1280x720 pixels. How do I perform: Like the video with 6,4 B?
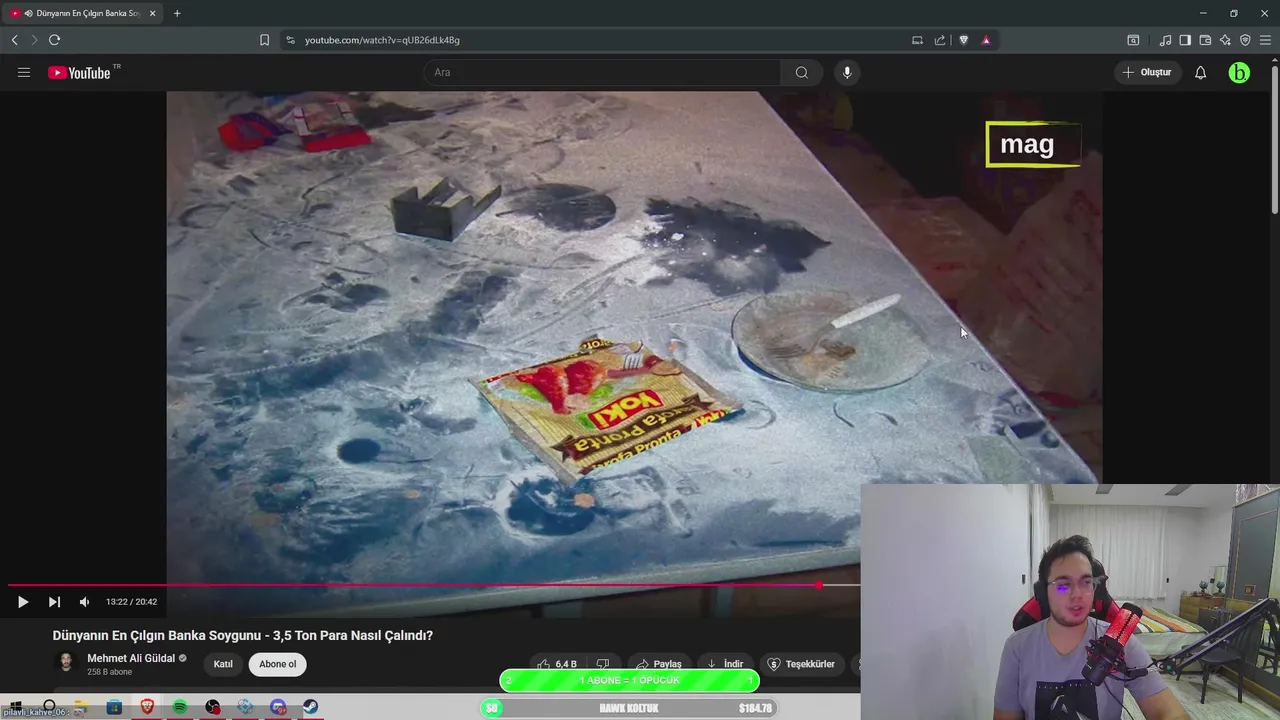pos(556,664)
